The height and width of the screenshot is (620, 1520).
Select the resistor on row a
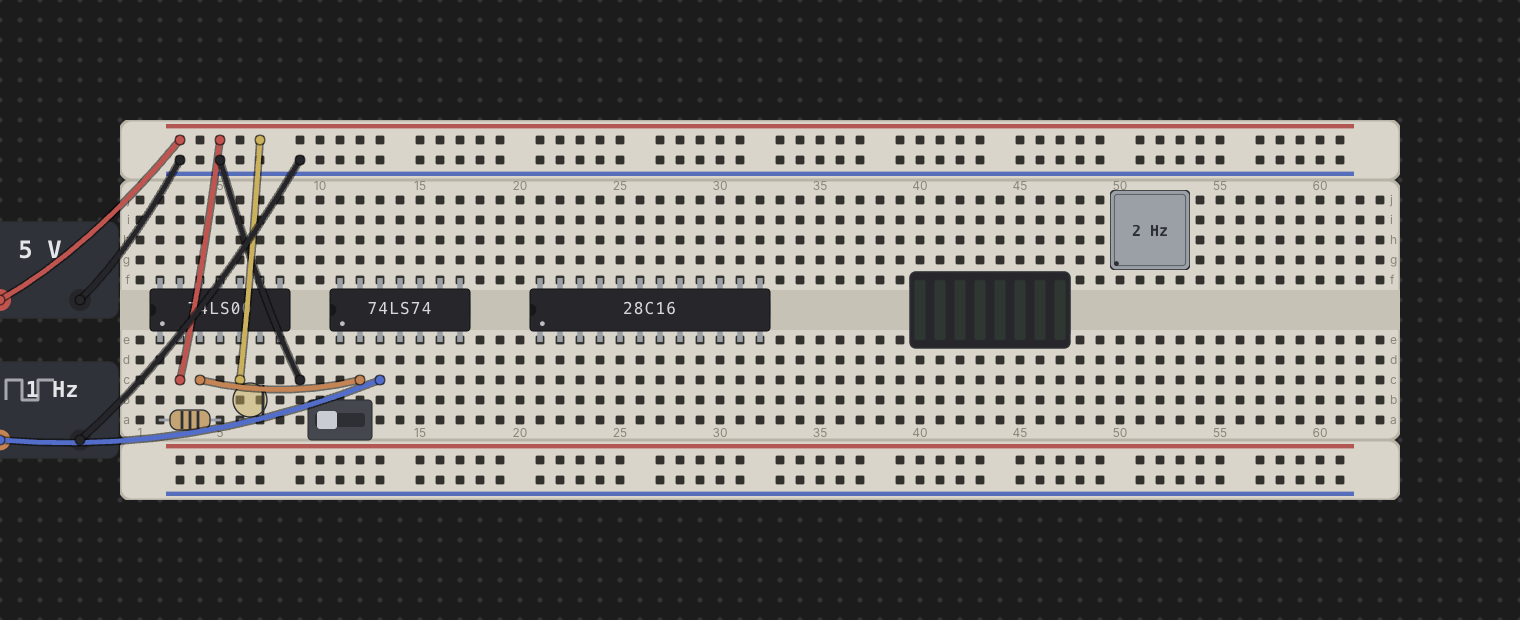[x=190, y=420]
